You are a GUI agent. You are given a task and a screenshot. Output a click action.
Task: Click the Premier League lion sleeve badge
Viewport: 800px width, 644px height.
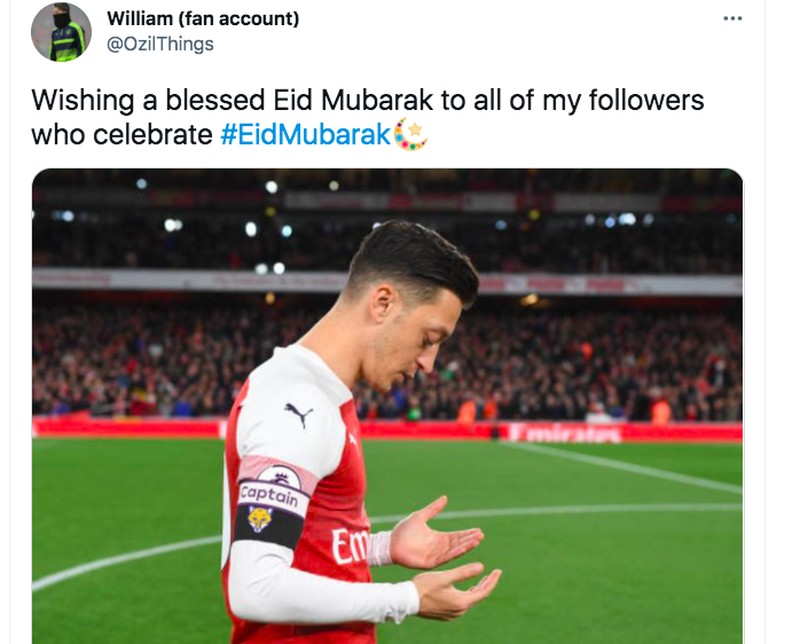[x=280, y=477]
